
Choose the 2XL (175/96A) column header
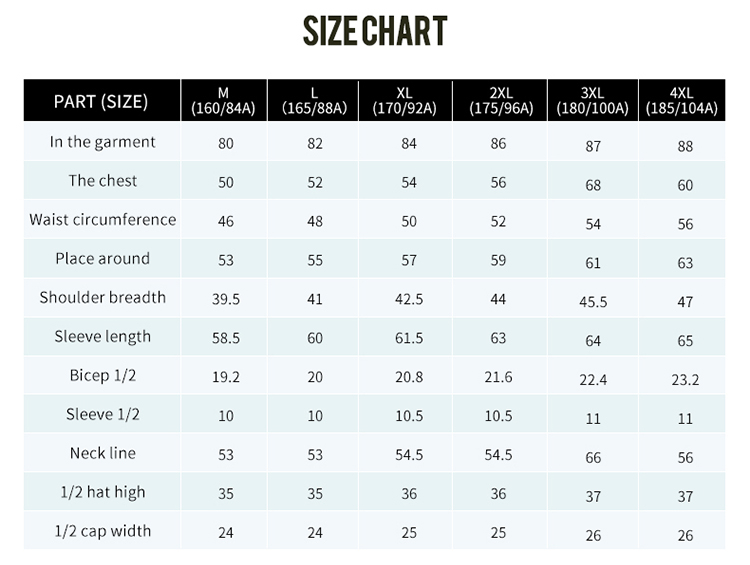[x=499, y=101]
